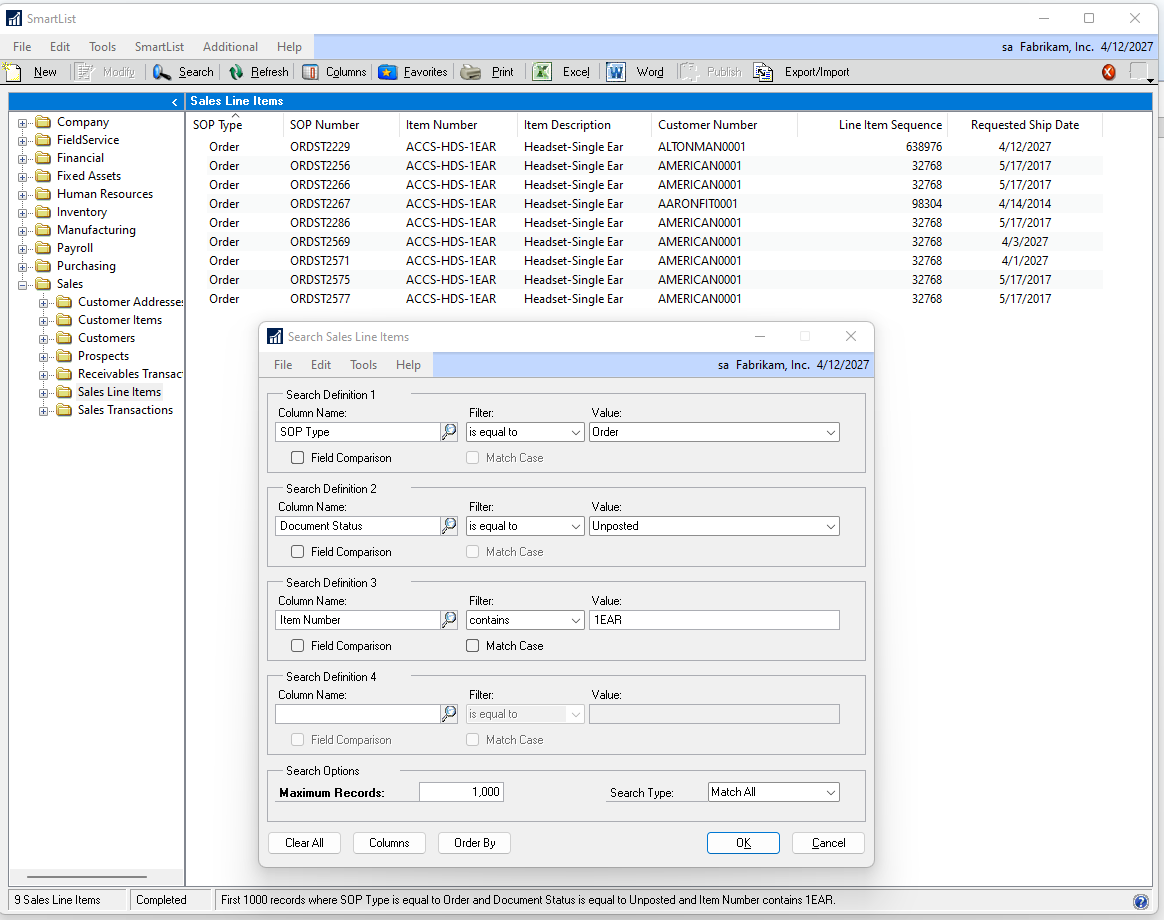Select the ORDST2229 row
The image size is (1164, 920).
click(644, 147)
